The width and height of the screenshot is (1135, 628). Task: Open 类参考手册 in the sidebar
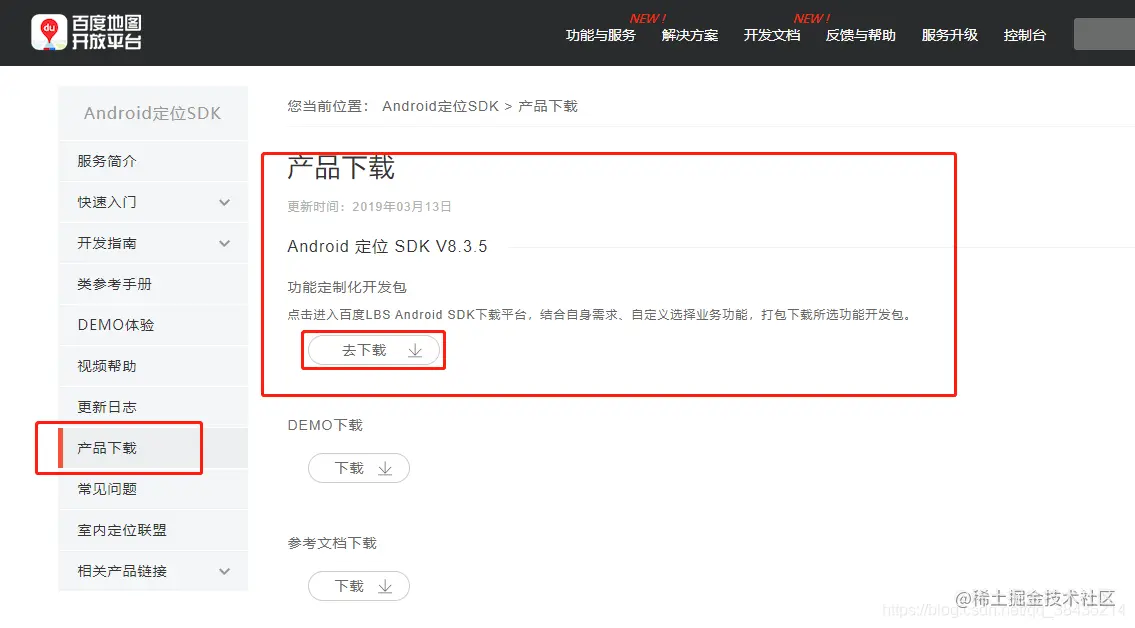(153, 284)
